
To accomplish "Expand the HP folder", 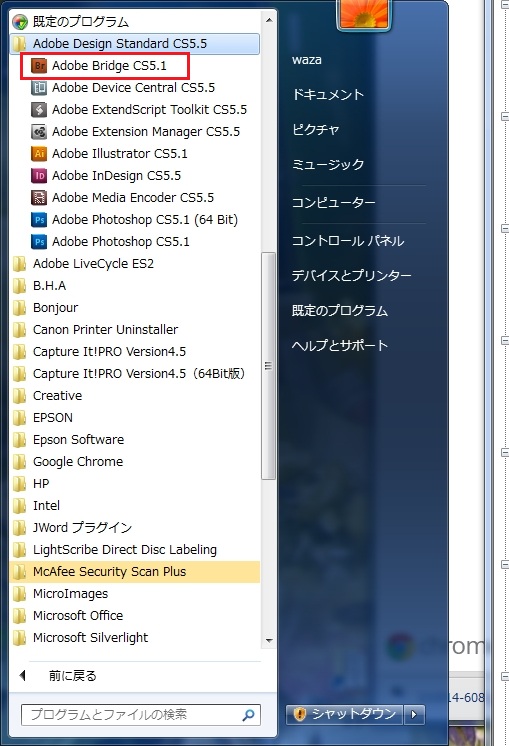I will click(x=135, y=483).
